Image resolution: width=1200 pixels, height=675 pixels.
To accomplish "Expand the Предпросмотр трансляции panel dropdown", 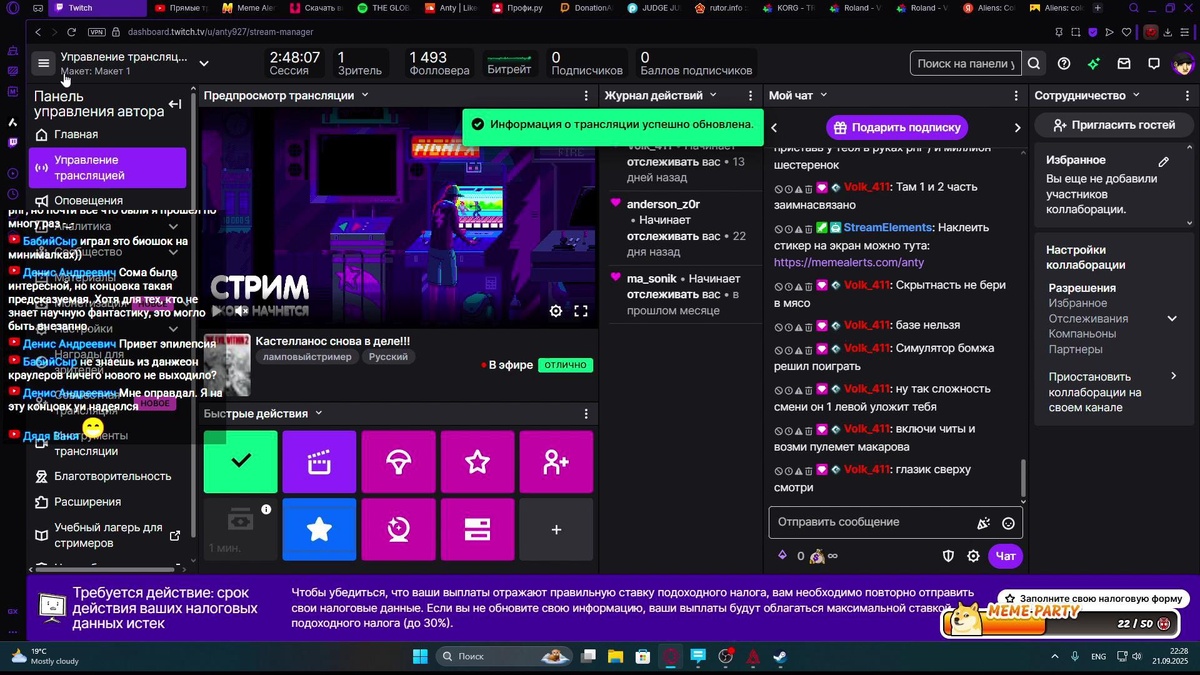I will tap(365, 95).
